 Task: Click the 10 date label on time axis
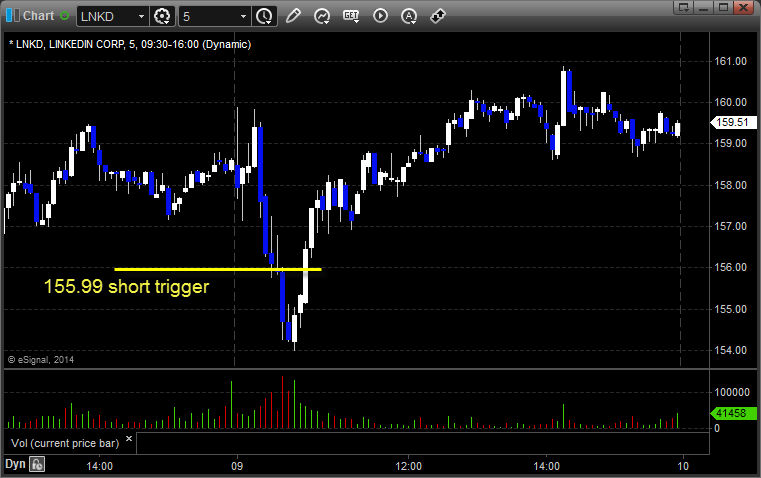pos(683,466)
